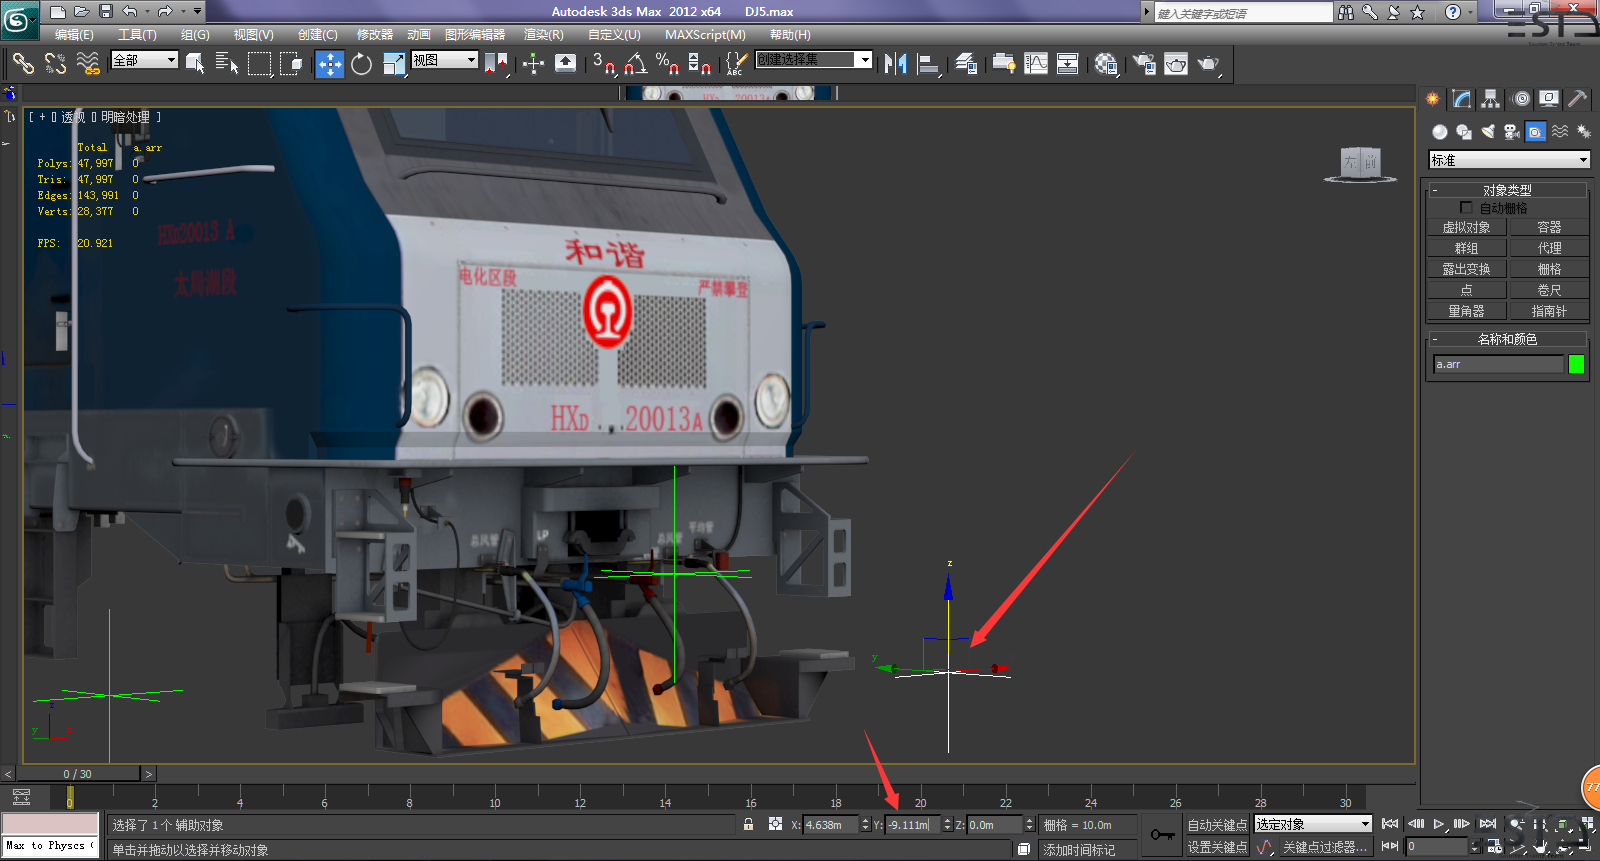Image resolution: width=1600 pixels, height=861 pixels.
Task: Switch to the Modify command panel tab
Action: tap(1462, 99)
